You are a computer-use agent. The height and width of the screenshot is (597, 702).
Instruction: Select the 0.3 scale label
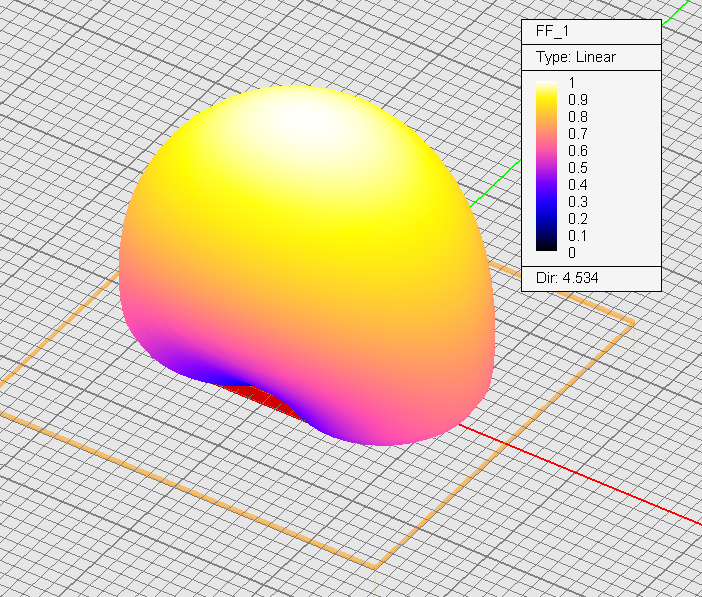tap(577, 202)
